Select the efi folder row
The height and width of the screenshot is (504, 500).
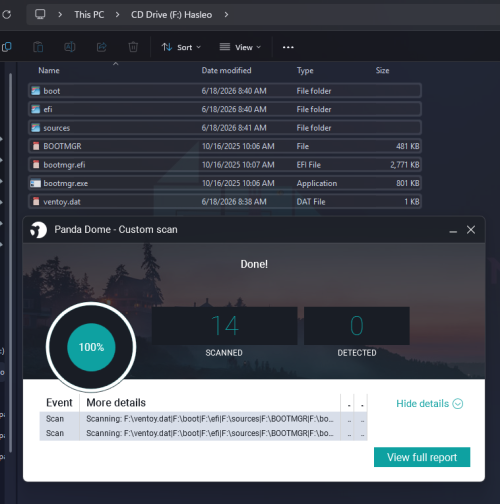225,109
